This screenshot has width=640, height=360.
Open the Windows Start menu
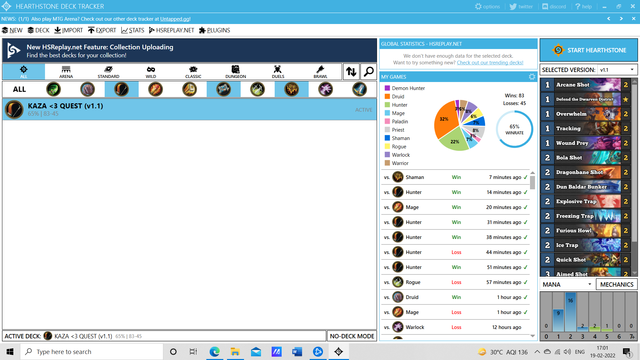pos(10,351)
